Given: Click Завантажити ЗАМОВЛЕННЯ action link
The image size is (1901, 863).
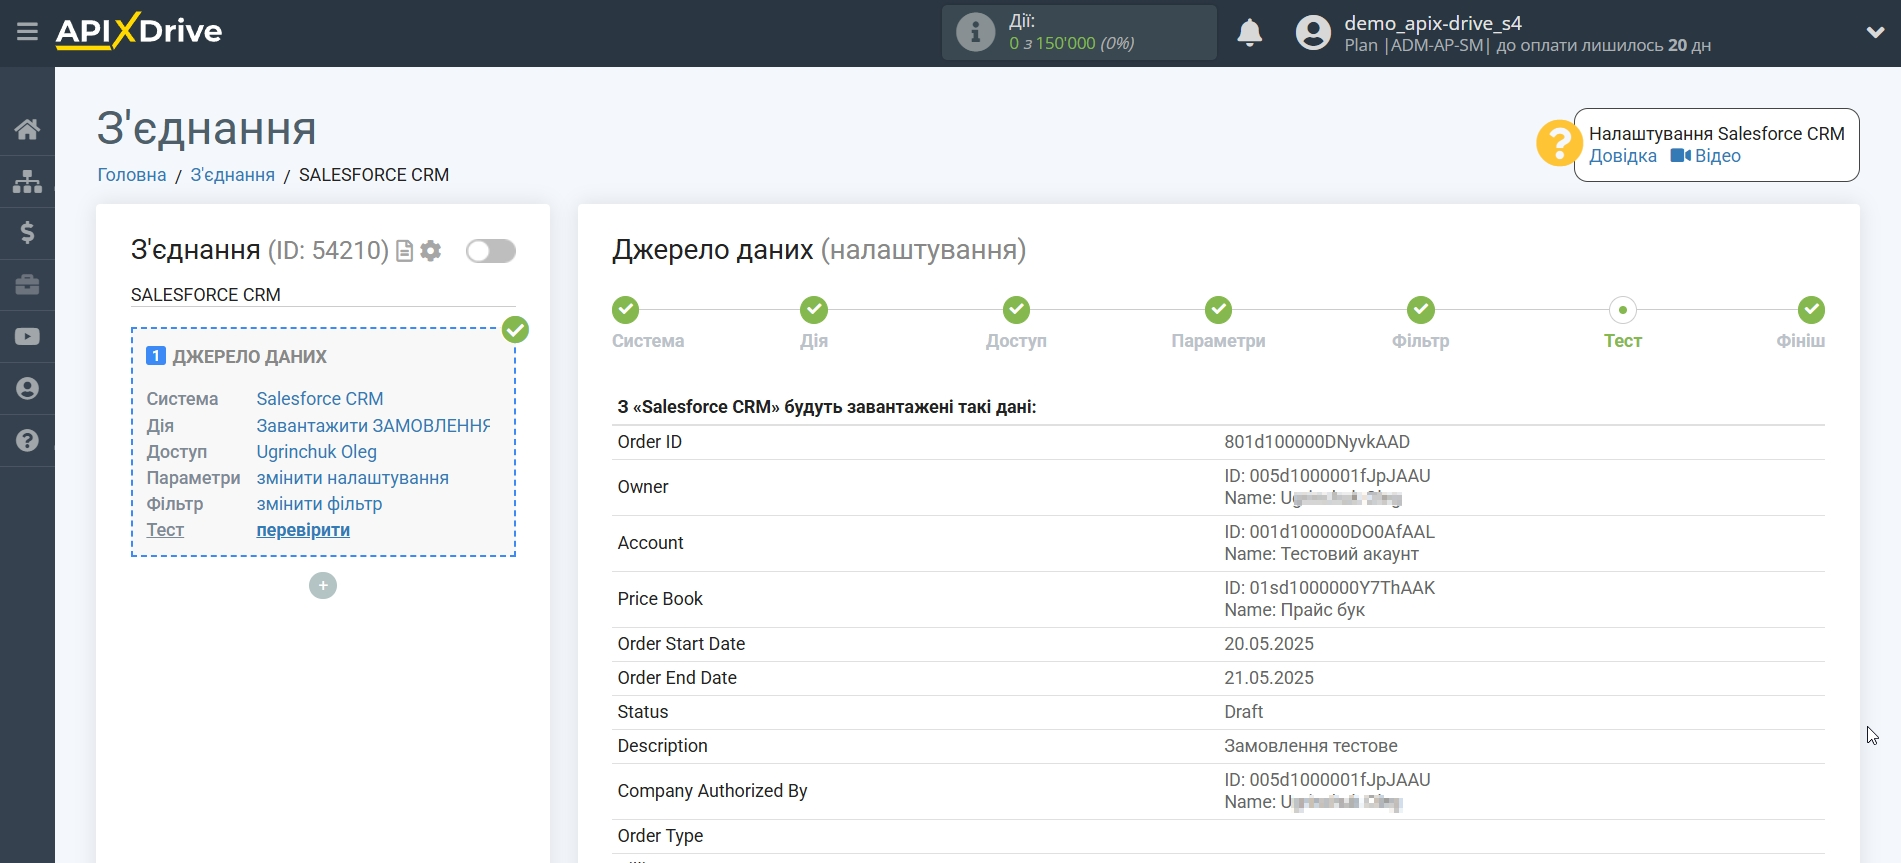Looking at the screenshot, I should coord(373,426).
